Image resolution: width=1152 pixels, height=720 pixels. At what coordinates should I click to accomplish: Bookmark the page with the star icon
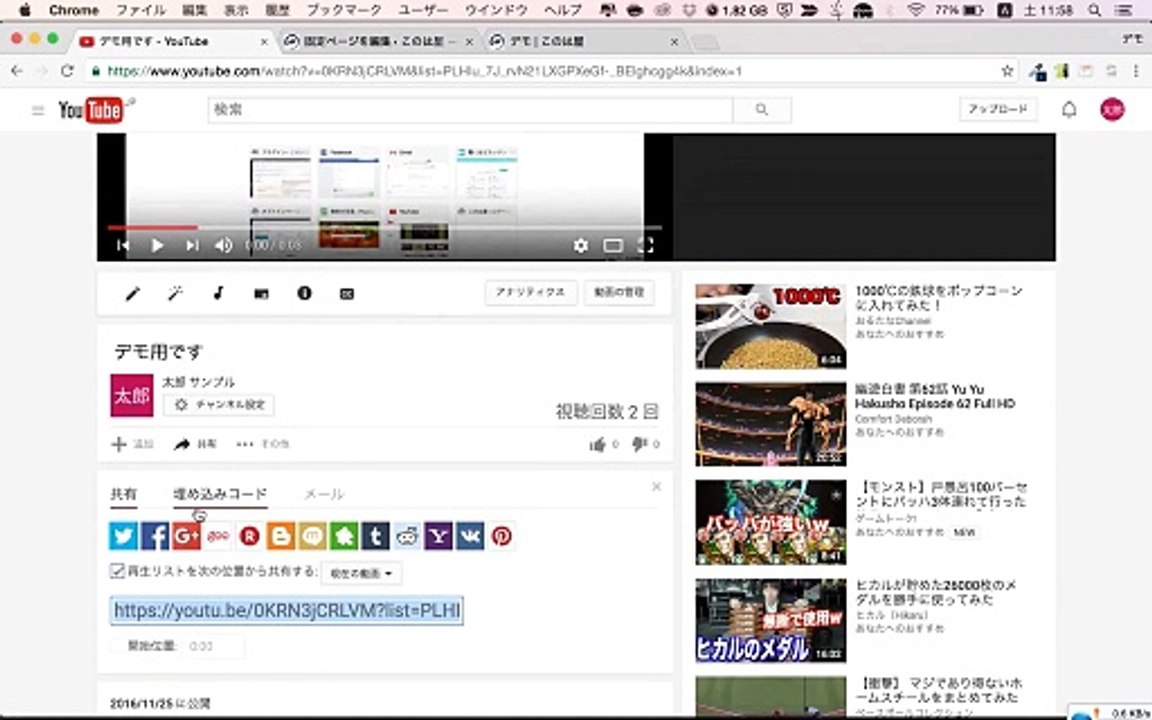tap(1007, 71)
